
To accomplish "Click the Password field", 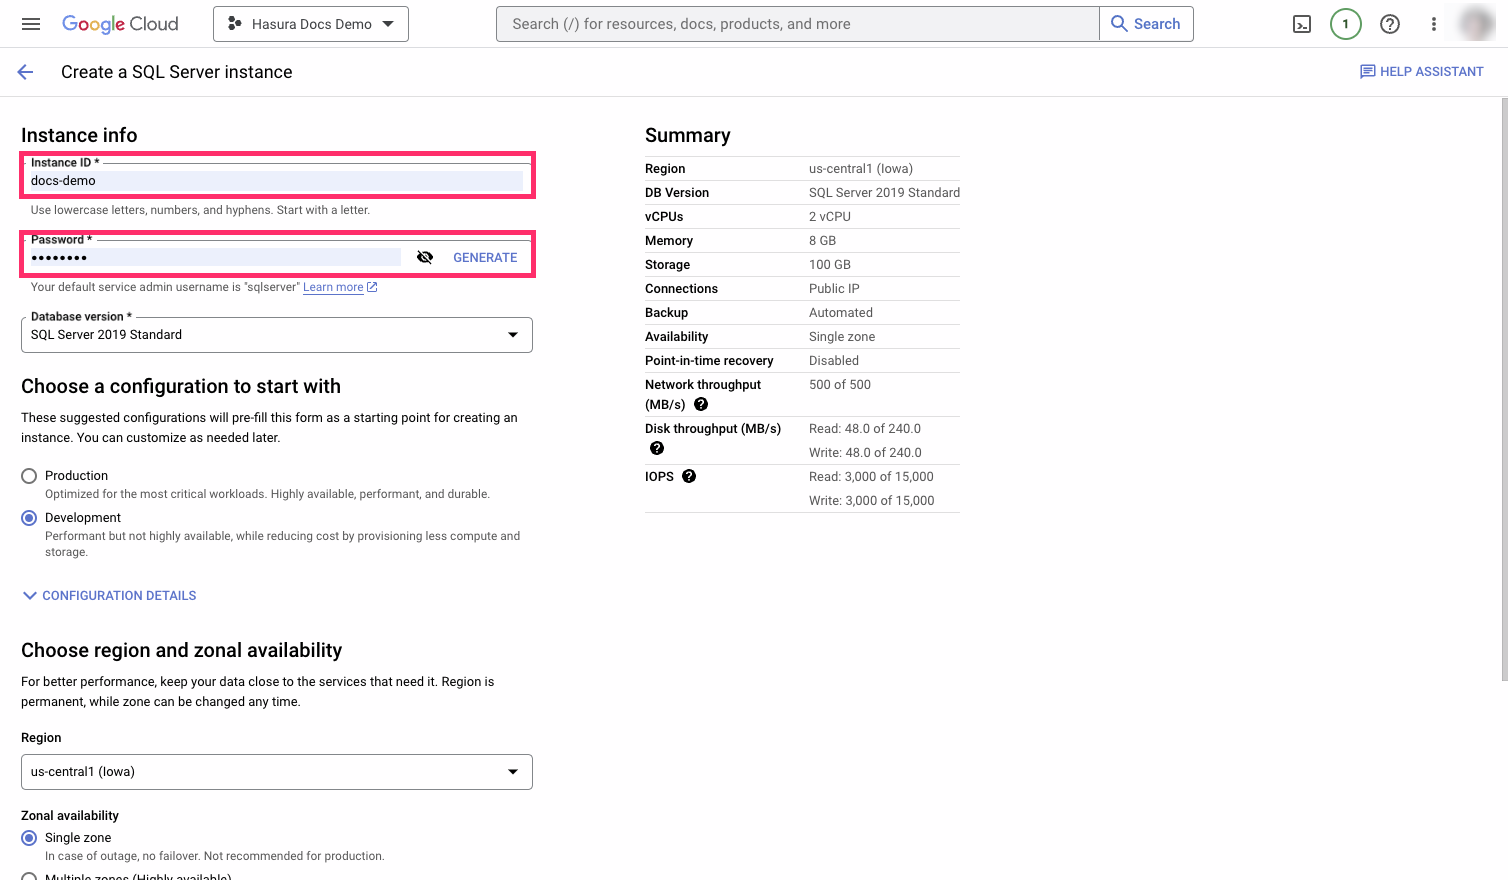I will 214,257.
